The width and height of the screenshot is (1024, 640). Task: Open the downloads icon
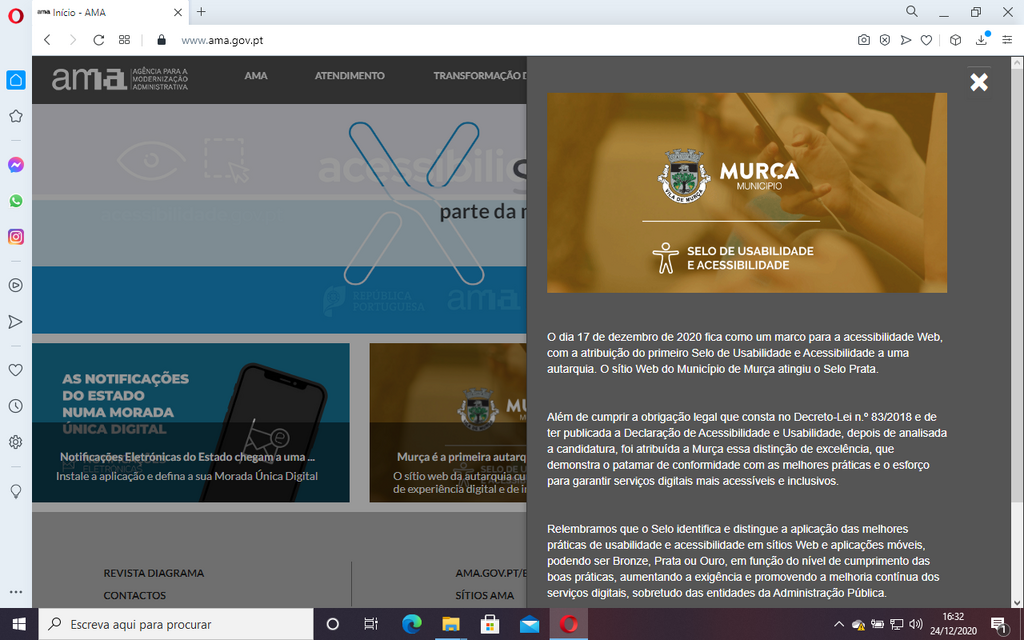[982, 39]
